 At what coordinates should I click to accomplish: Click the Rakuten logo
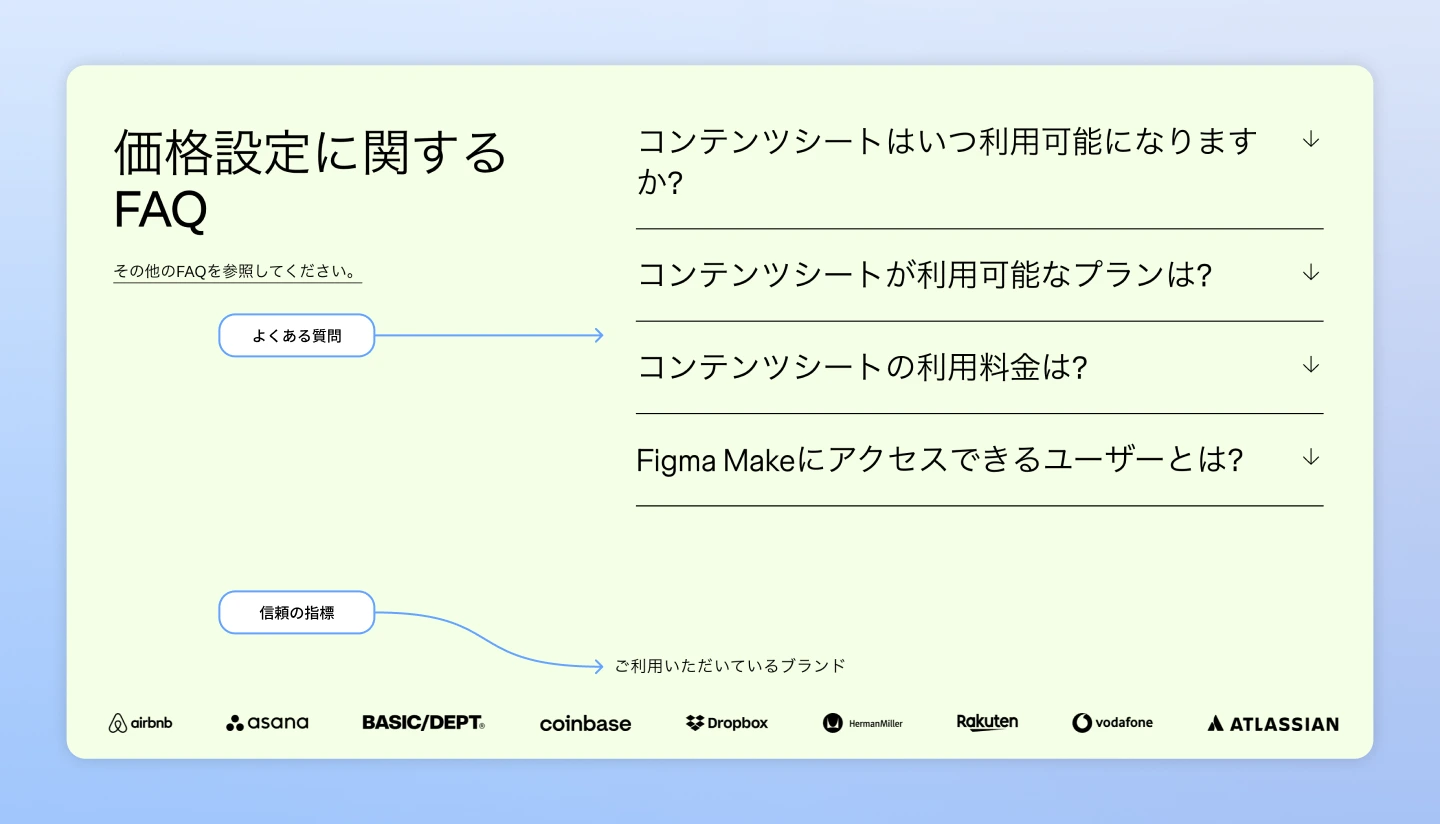tap(987, 722)
